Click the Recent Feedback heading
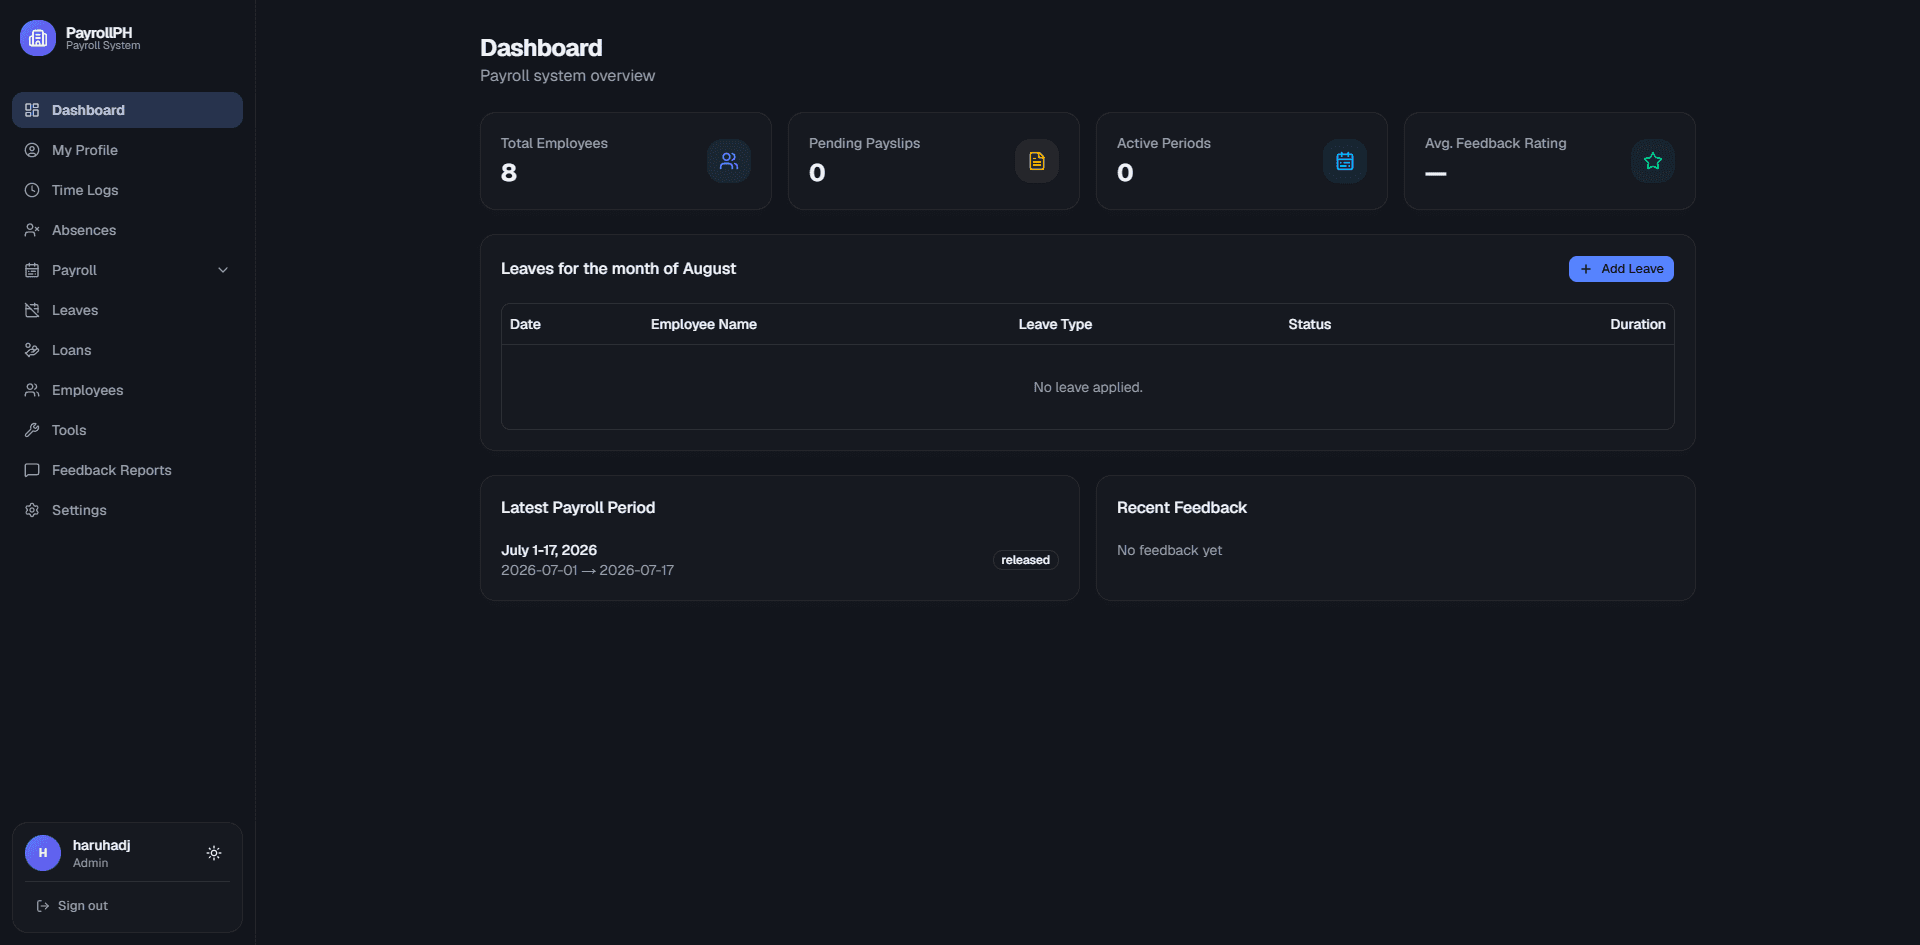The height and width of the screenshot is (945, 1920). [1182, 507]
